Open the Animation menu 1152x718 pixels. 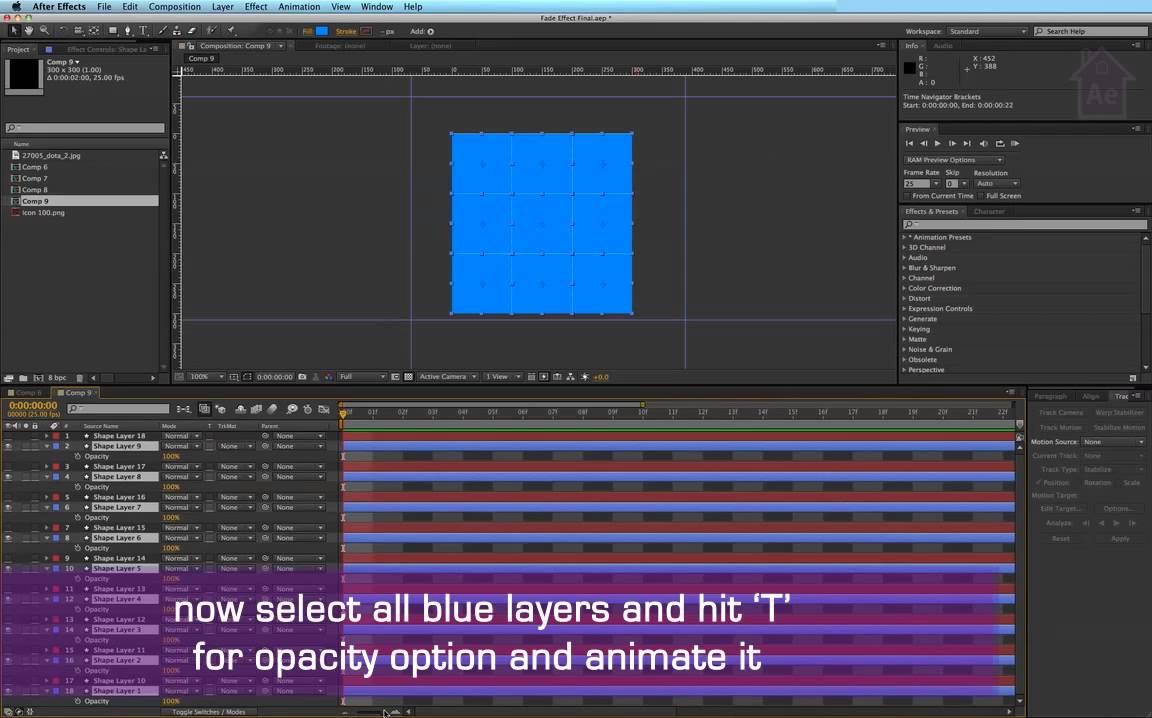click(299, 7)
